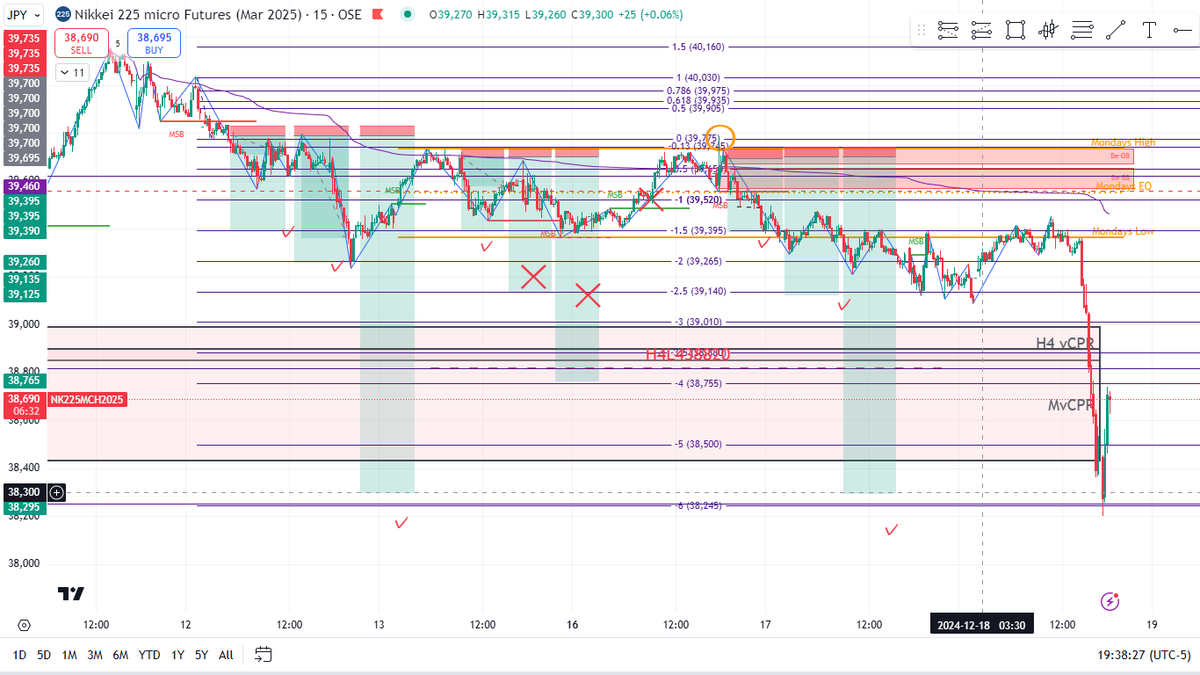The image size is (1200, 675).
Task: Click the H4 vCPR label
Action: point(1066,343)
